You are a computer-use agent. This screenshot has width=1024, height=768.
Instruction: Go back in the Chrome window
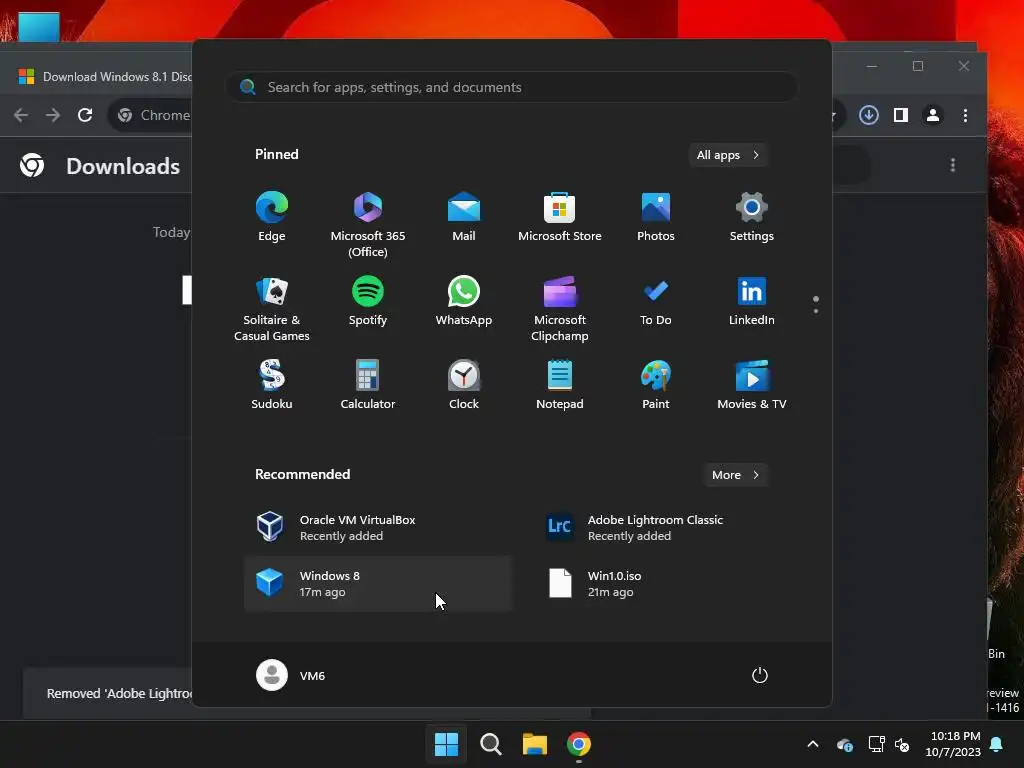pyautogui.click(x=21, y=115)
